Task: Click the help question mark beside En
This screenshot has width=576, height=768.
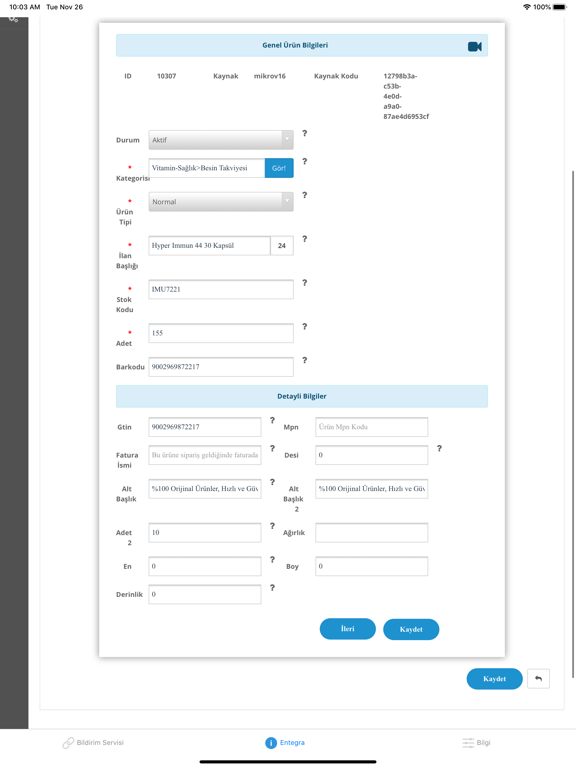Action: 272,559
